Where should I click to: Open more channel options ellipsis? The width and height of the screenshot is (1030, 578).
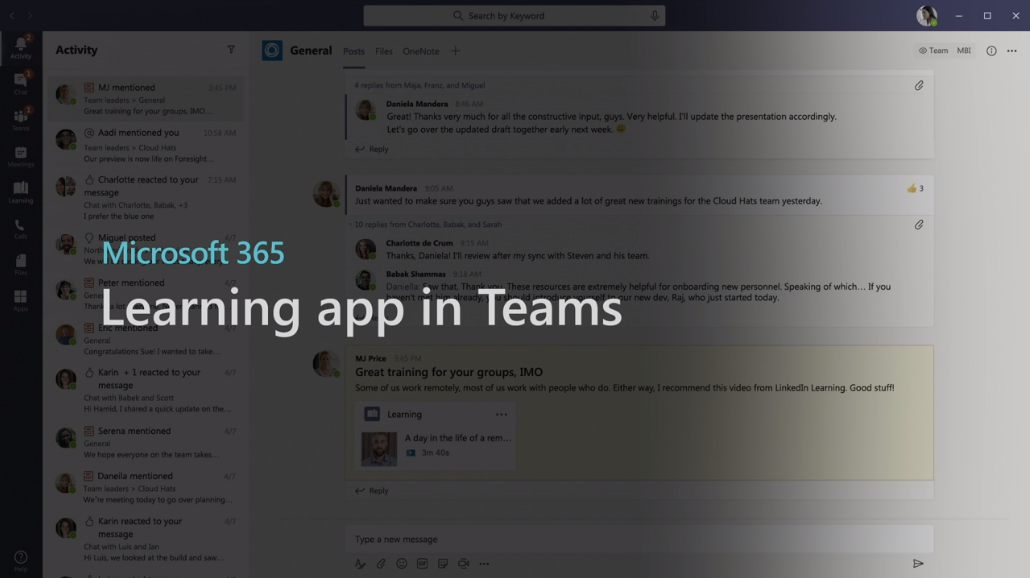[1012, 51]
